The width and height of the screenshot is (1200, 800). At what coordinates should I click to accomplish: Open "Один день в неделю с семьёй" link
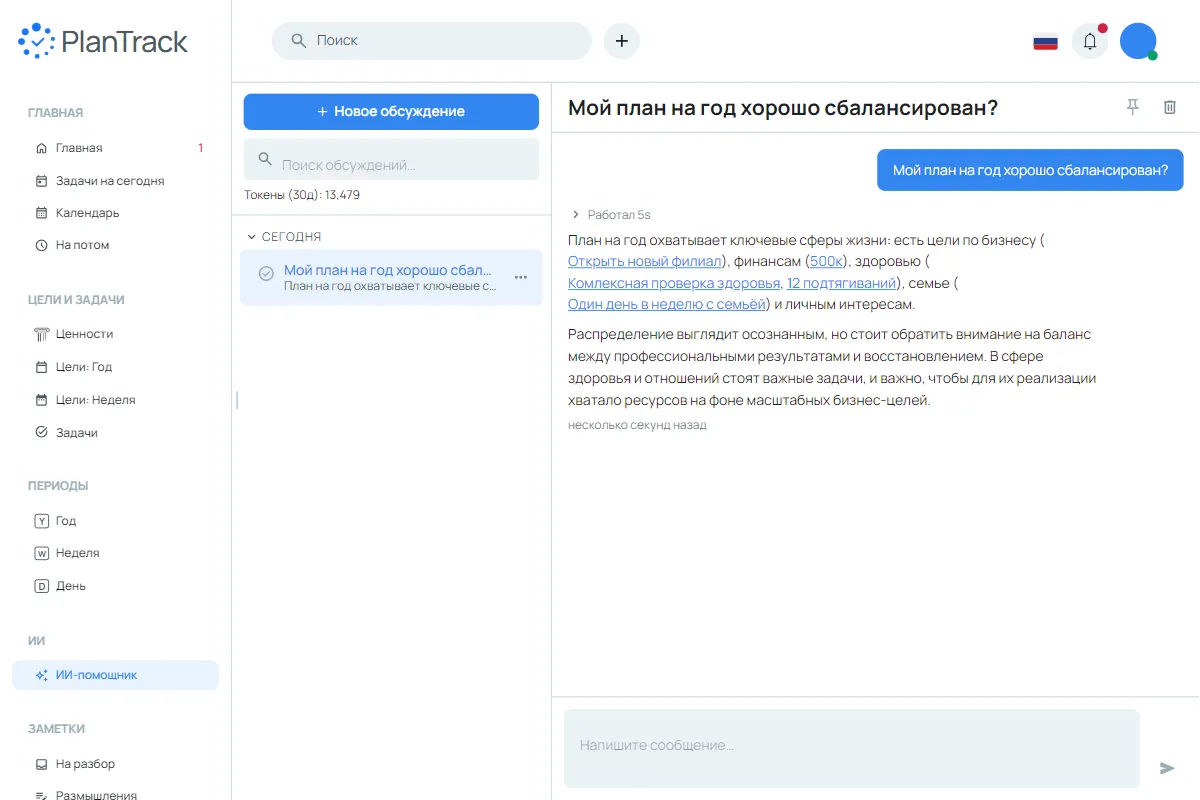tap(667, 305)
